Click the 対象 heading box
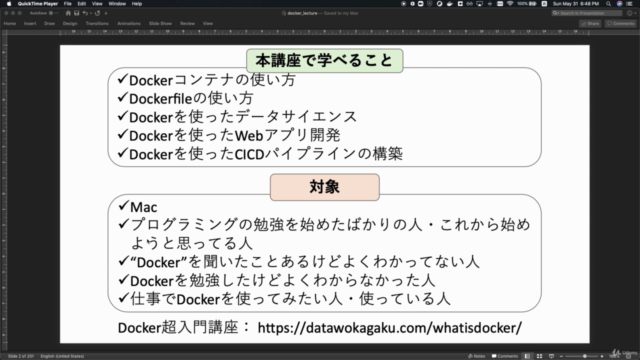Image resolution: width=640 pixels, height=360 pixels. click(x=324, y=187)
